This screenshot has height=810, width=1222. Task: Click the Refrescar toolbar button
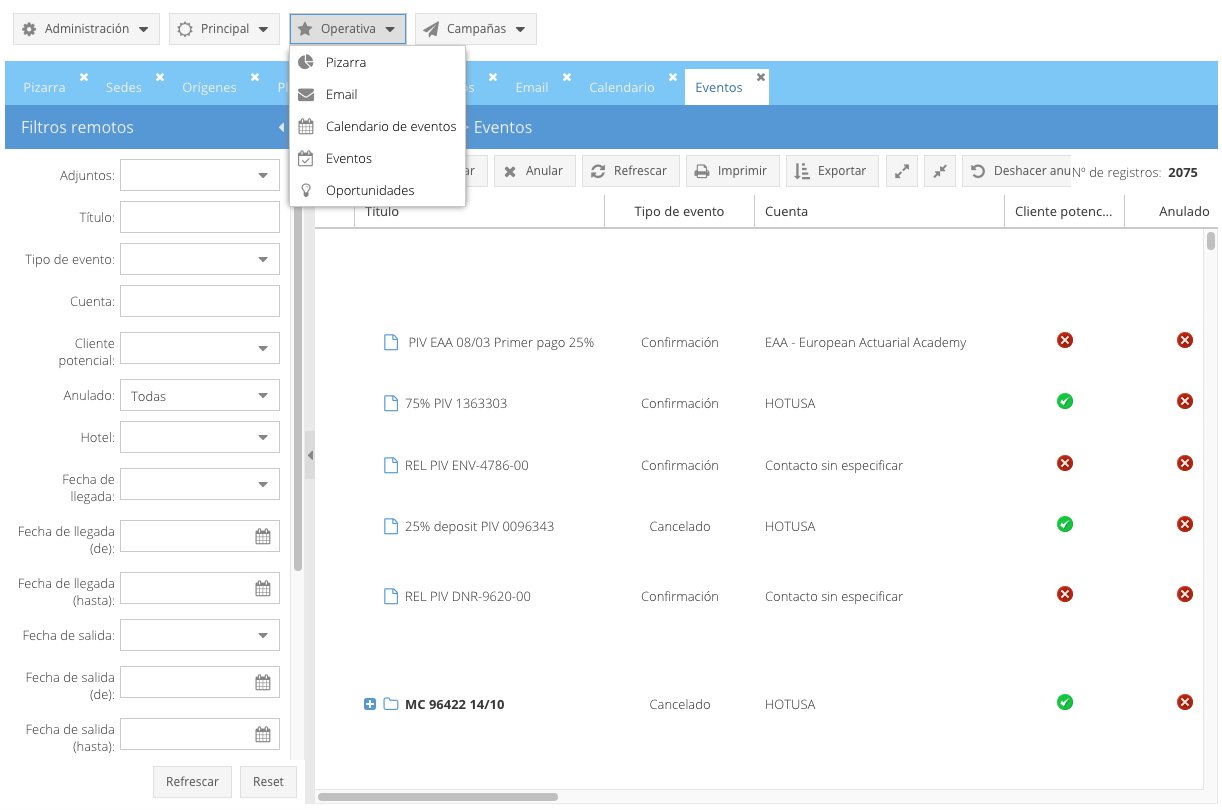click(631, 171)
